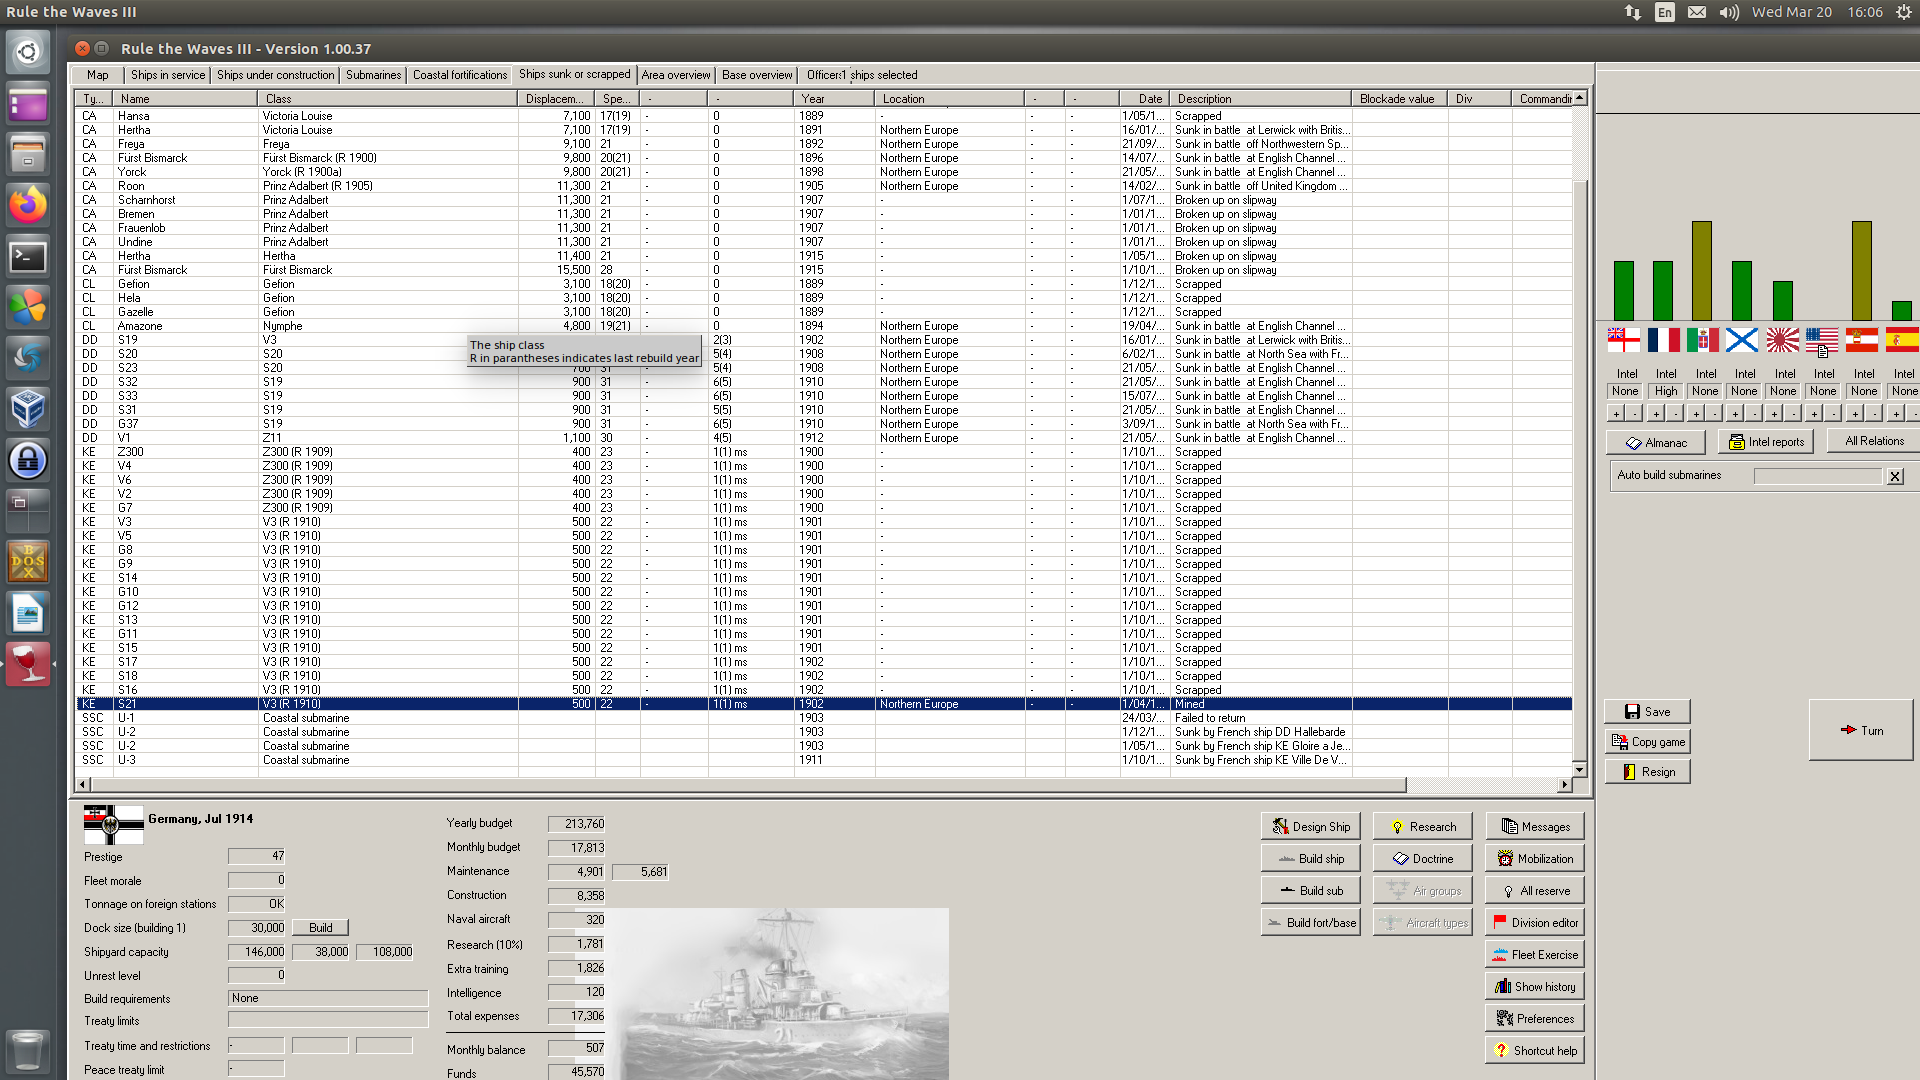Select the French flag
The height and width of the screenshot is (1080, 1920).
1663,340
